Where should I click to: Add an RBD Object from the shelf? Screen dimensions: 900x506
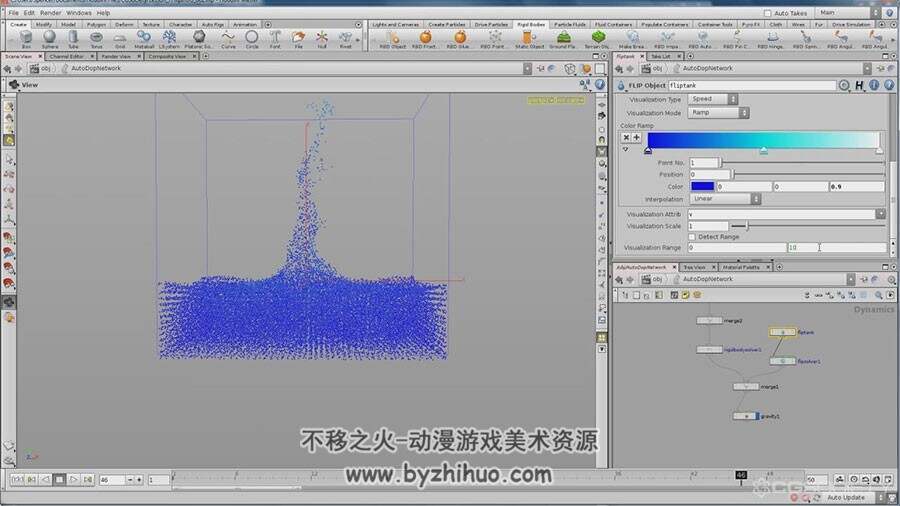393,39
